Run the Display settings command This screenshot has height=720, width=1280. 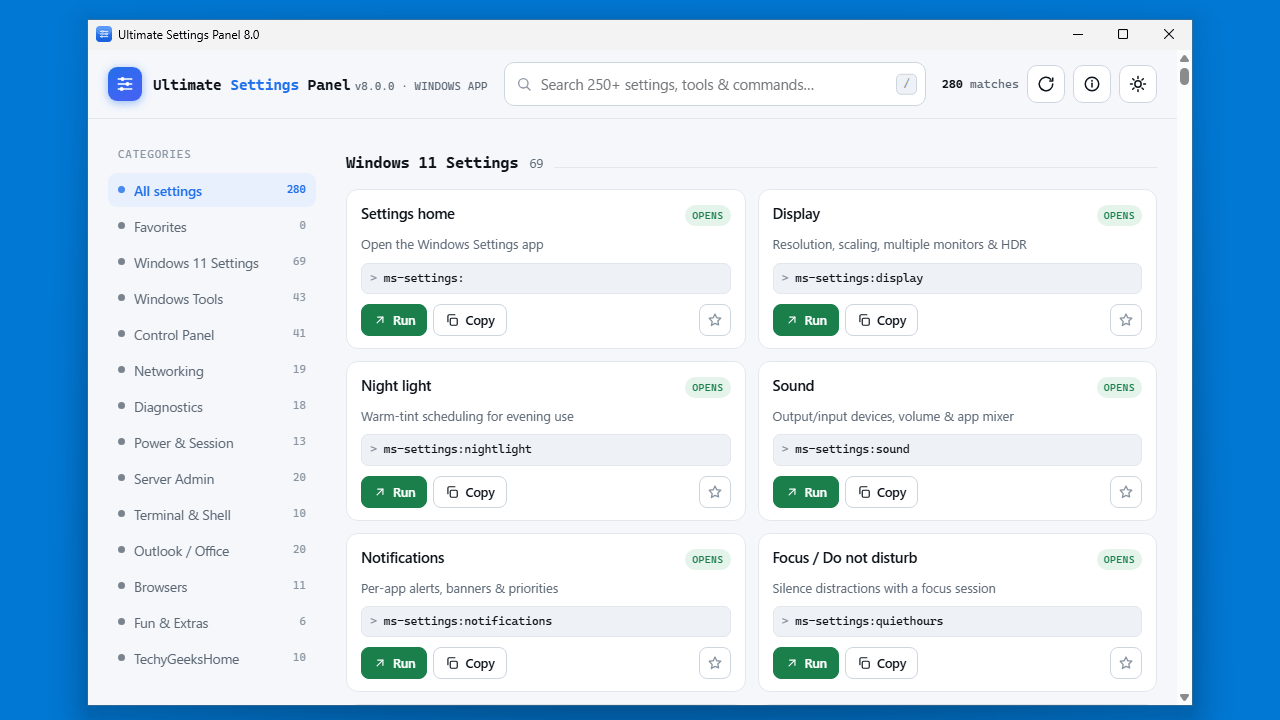(806, 320)
